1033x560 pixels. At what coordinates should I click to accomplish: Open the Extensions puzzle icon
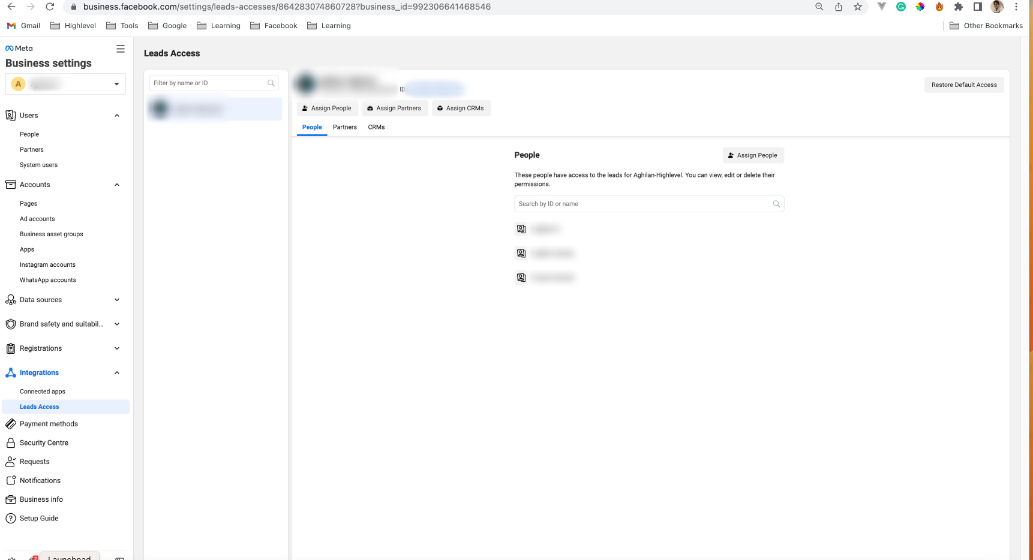click(x=959, y=7)
